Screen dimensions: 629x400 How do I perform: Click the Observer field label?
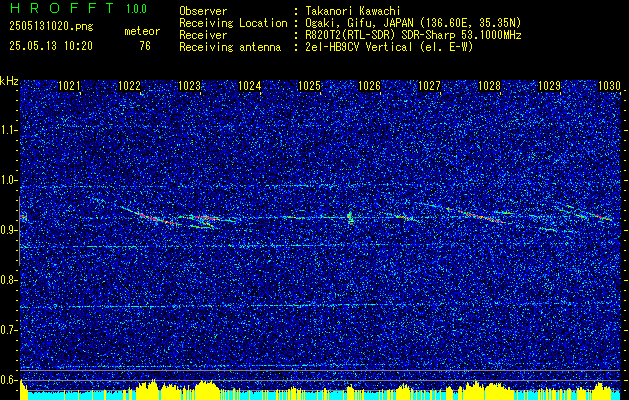[x=203, y=11]
